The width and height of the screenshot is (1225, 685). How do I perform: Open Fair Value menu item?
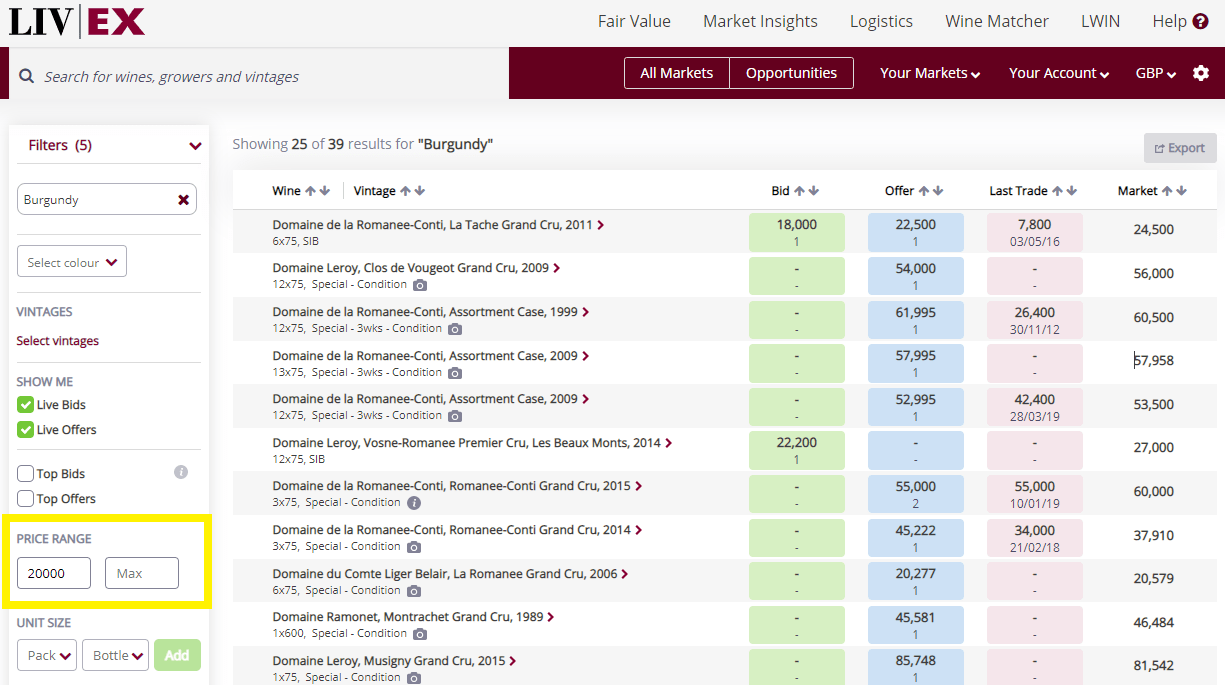pyautogui.click(x=634, y=21)
